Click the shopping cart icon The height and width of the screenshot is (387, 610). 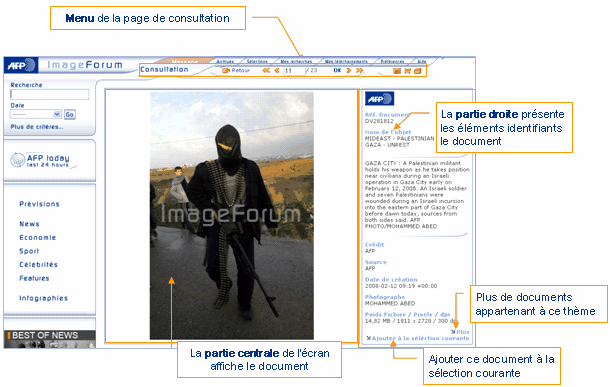tap(407, 71)
